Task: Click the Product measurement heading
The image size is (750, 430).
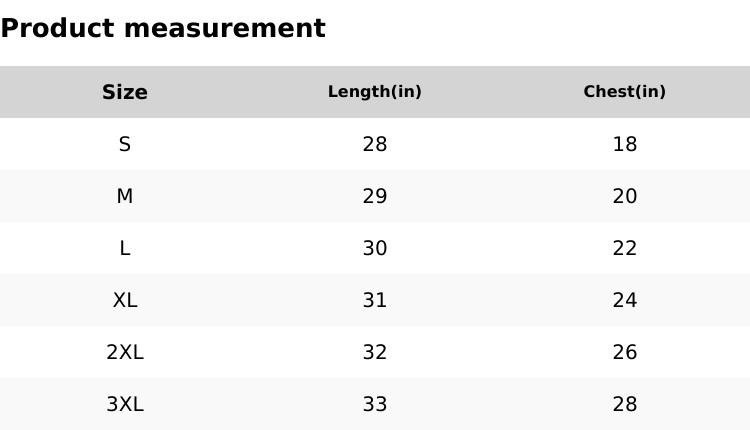Action: click(x=163, y=28)
